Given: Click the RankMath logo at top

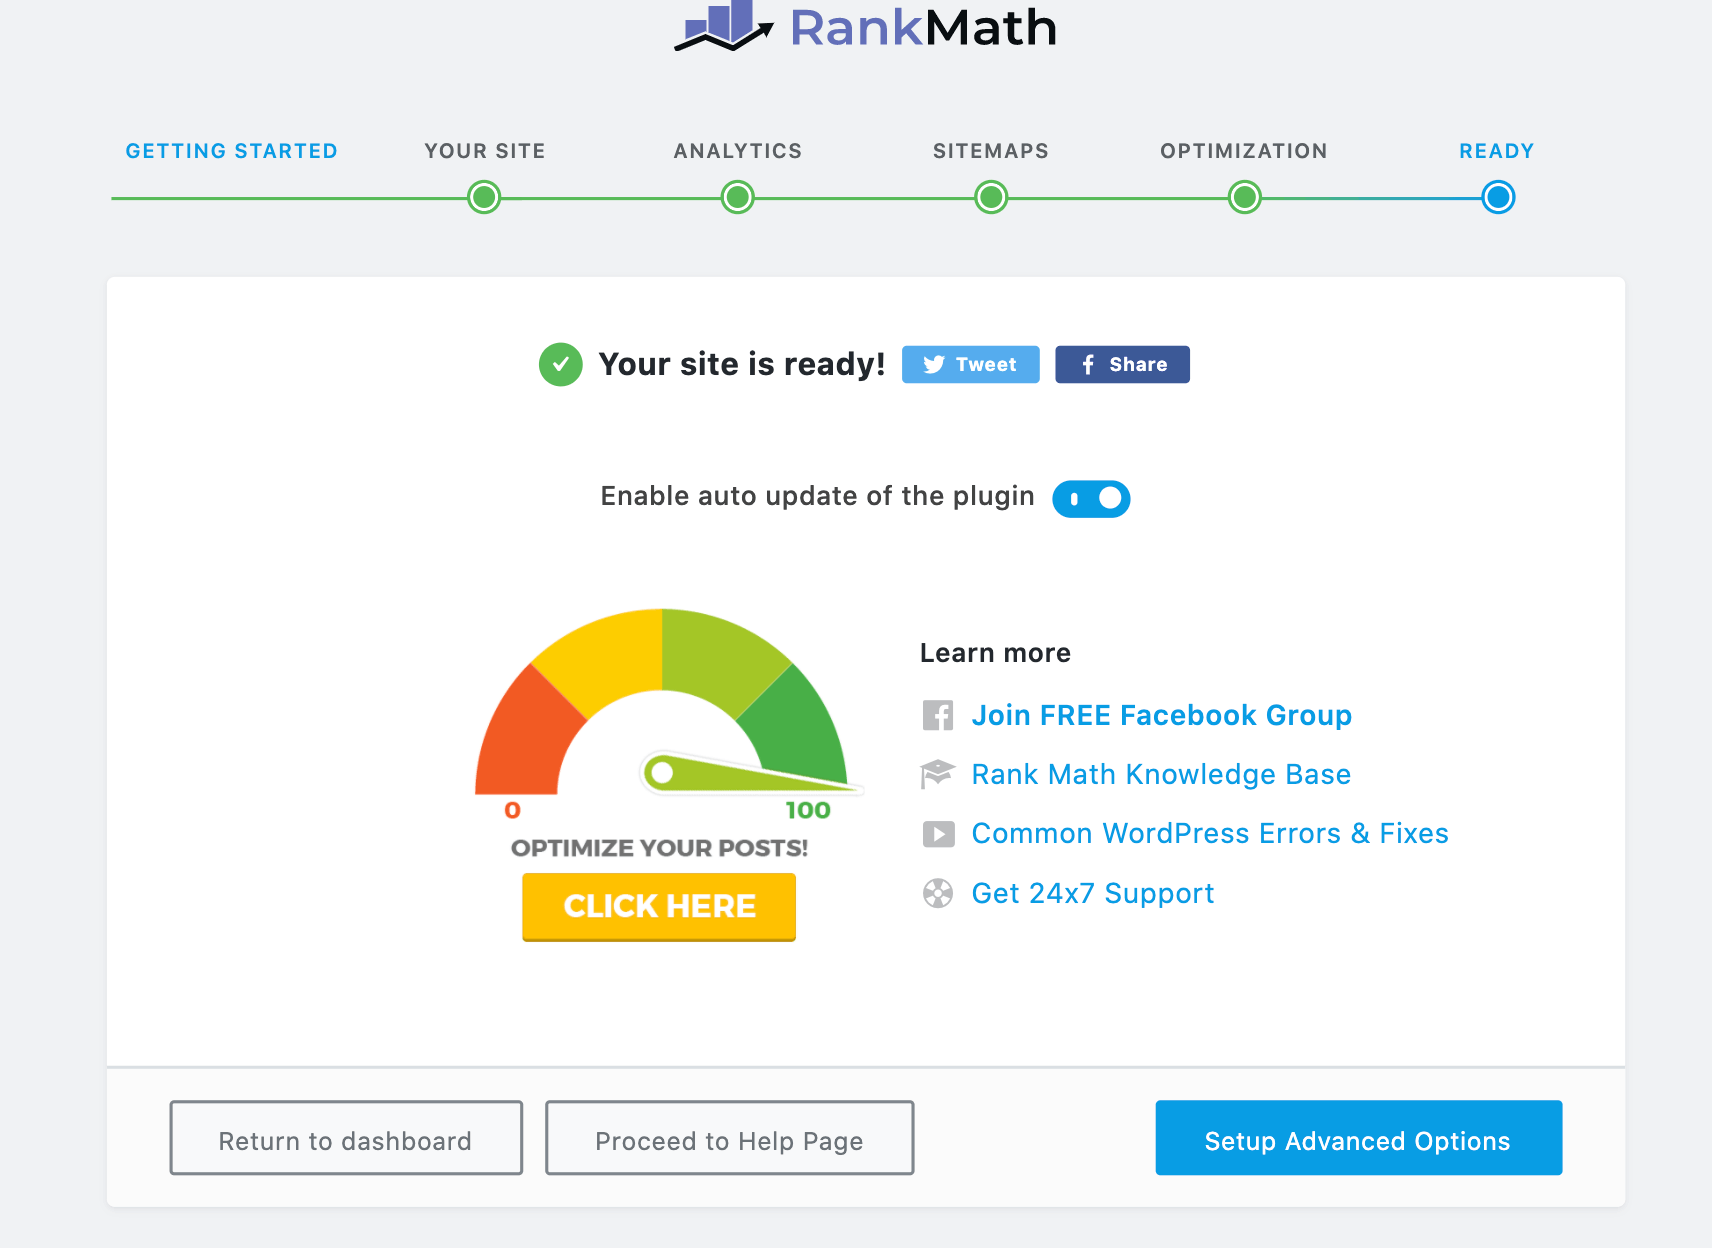Looking at the screenshot, I should [865, 26].
